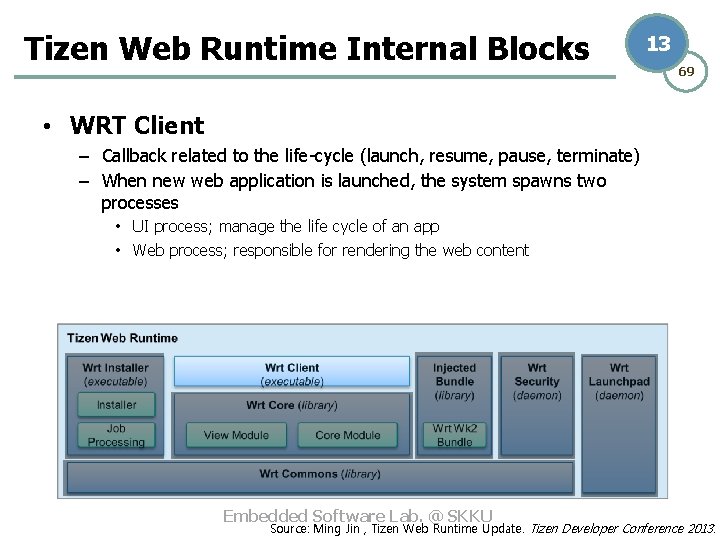The width and height of the screenshot is (720, 540).
Task: Click the 'Embedded Software Lab. @ SKKU' footer
Action: tap(358, 516)
